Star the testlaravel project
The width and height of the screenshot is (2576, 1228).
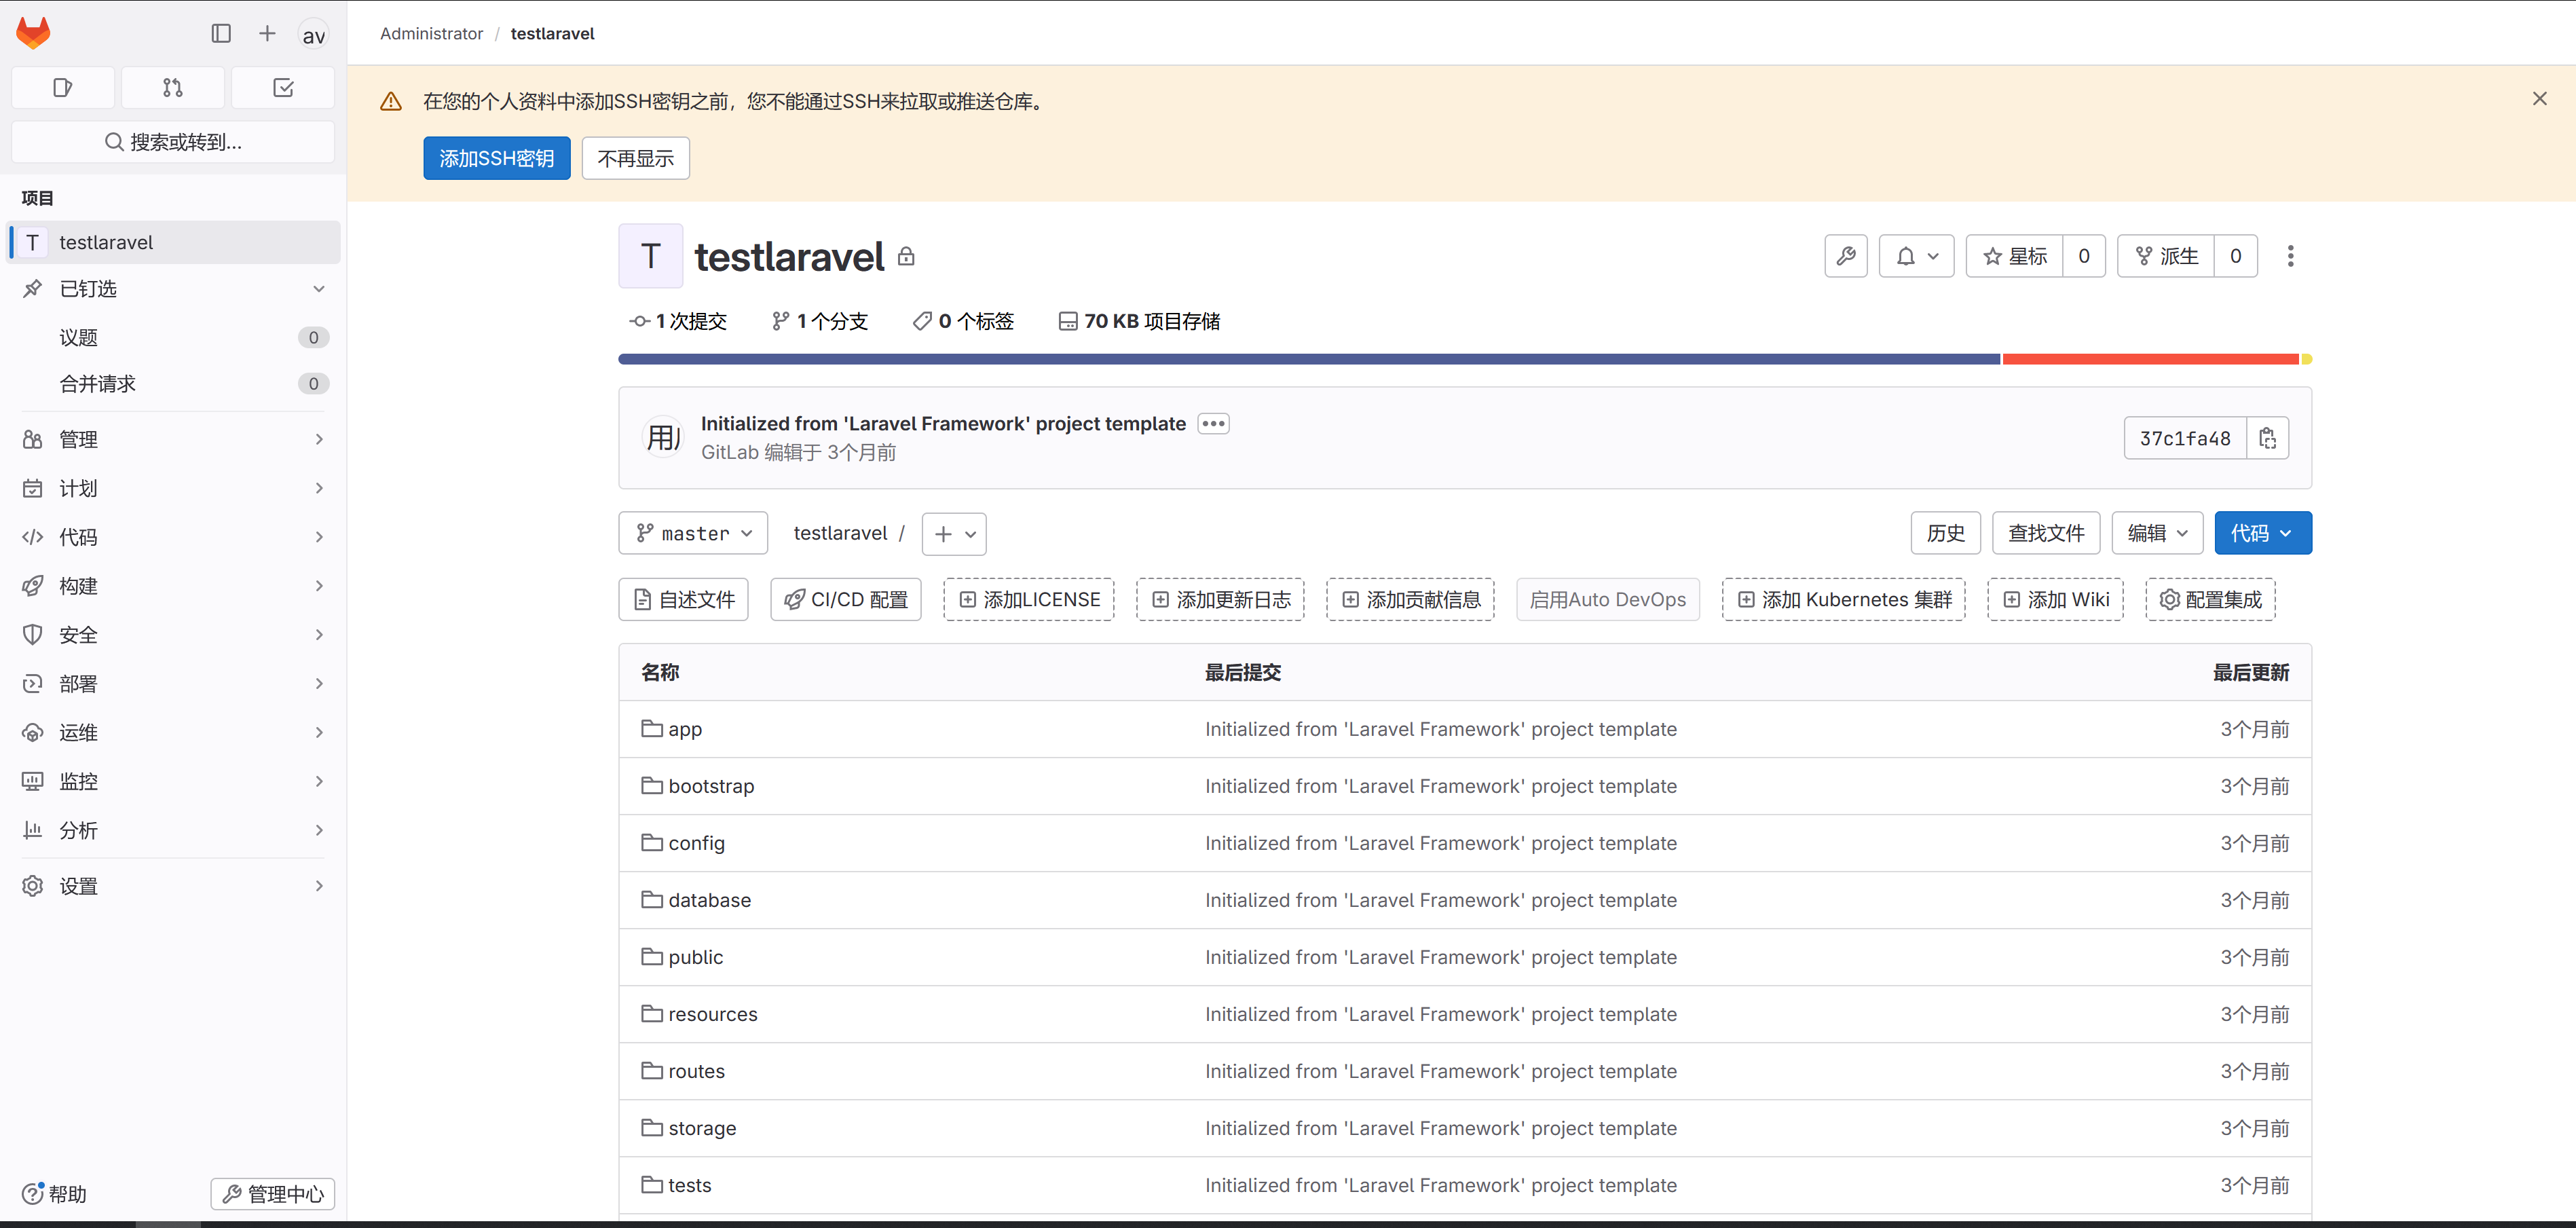coord(2014,256)
